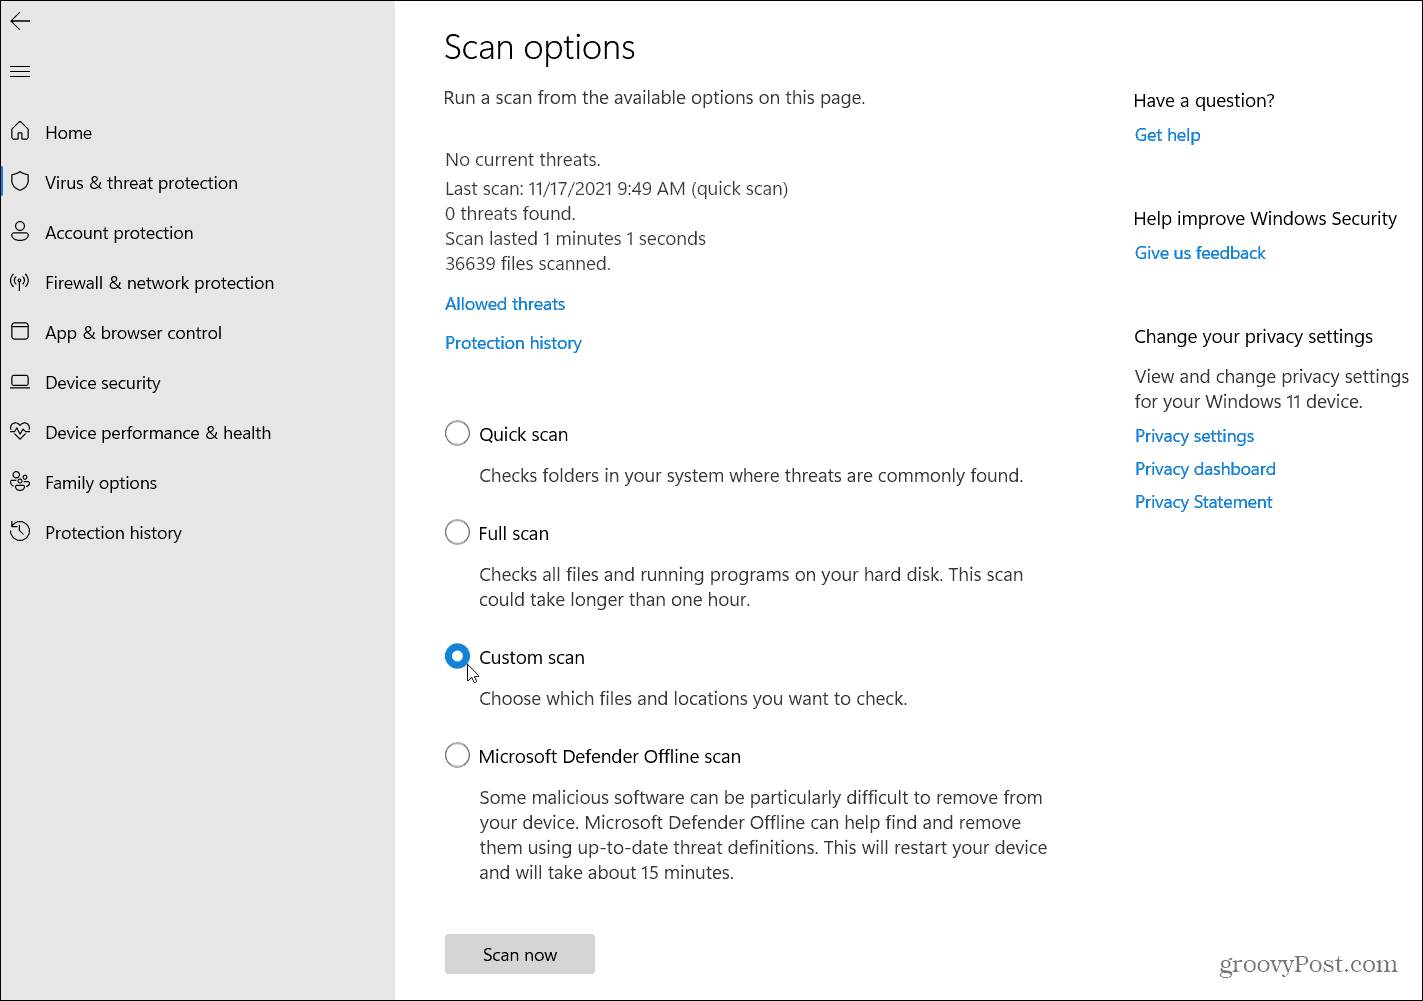
Task: Open Protection history link under scan results
Action: (x=513, y=343)
